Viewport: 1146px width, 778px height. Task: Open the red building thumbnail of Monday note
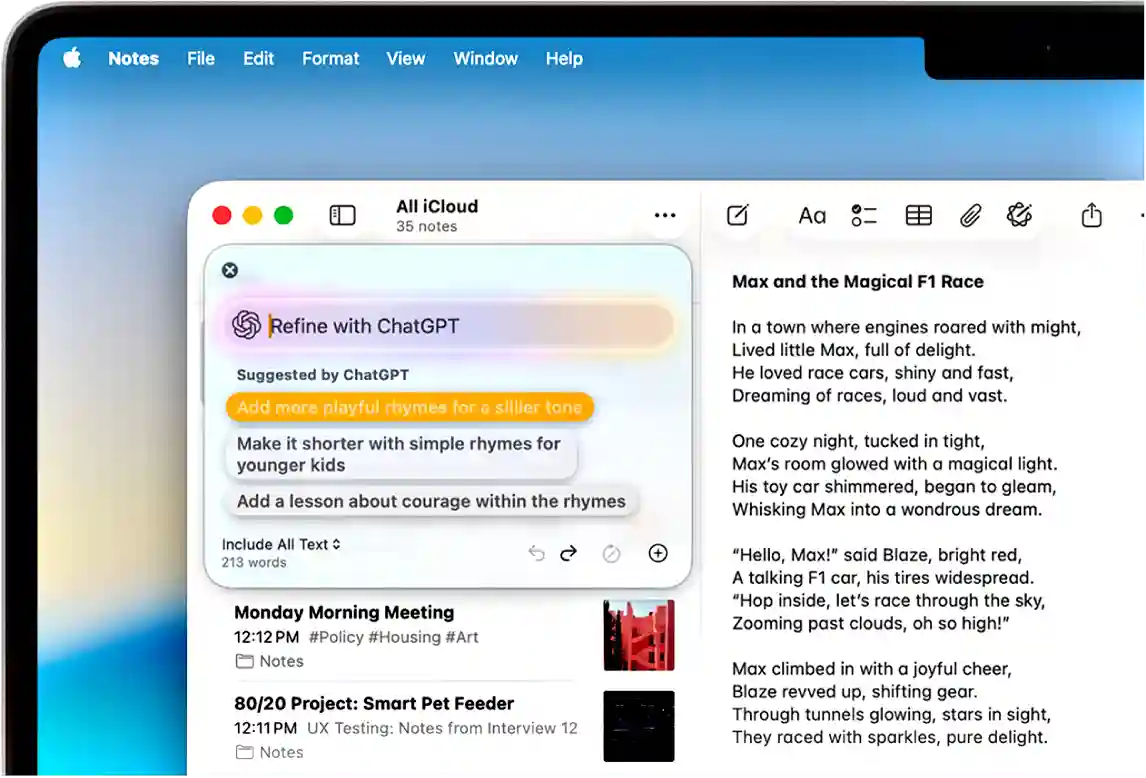(639, 635)
